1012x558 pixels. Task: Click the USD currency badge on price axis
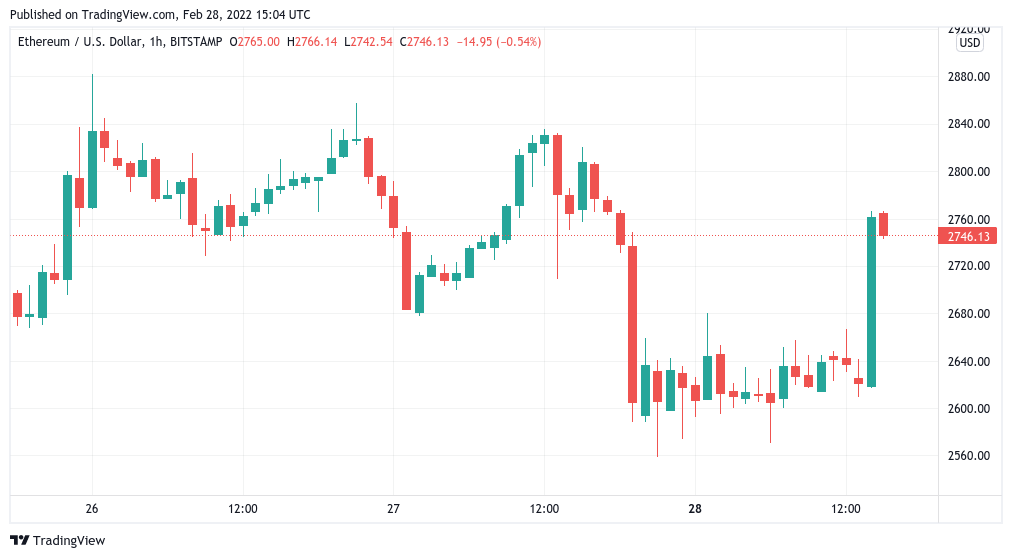tap(969, 43)
